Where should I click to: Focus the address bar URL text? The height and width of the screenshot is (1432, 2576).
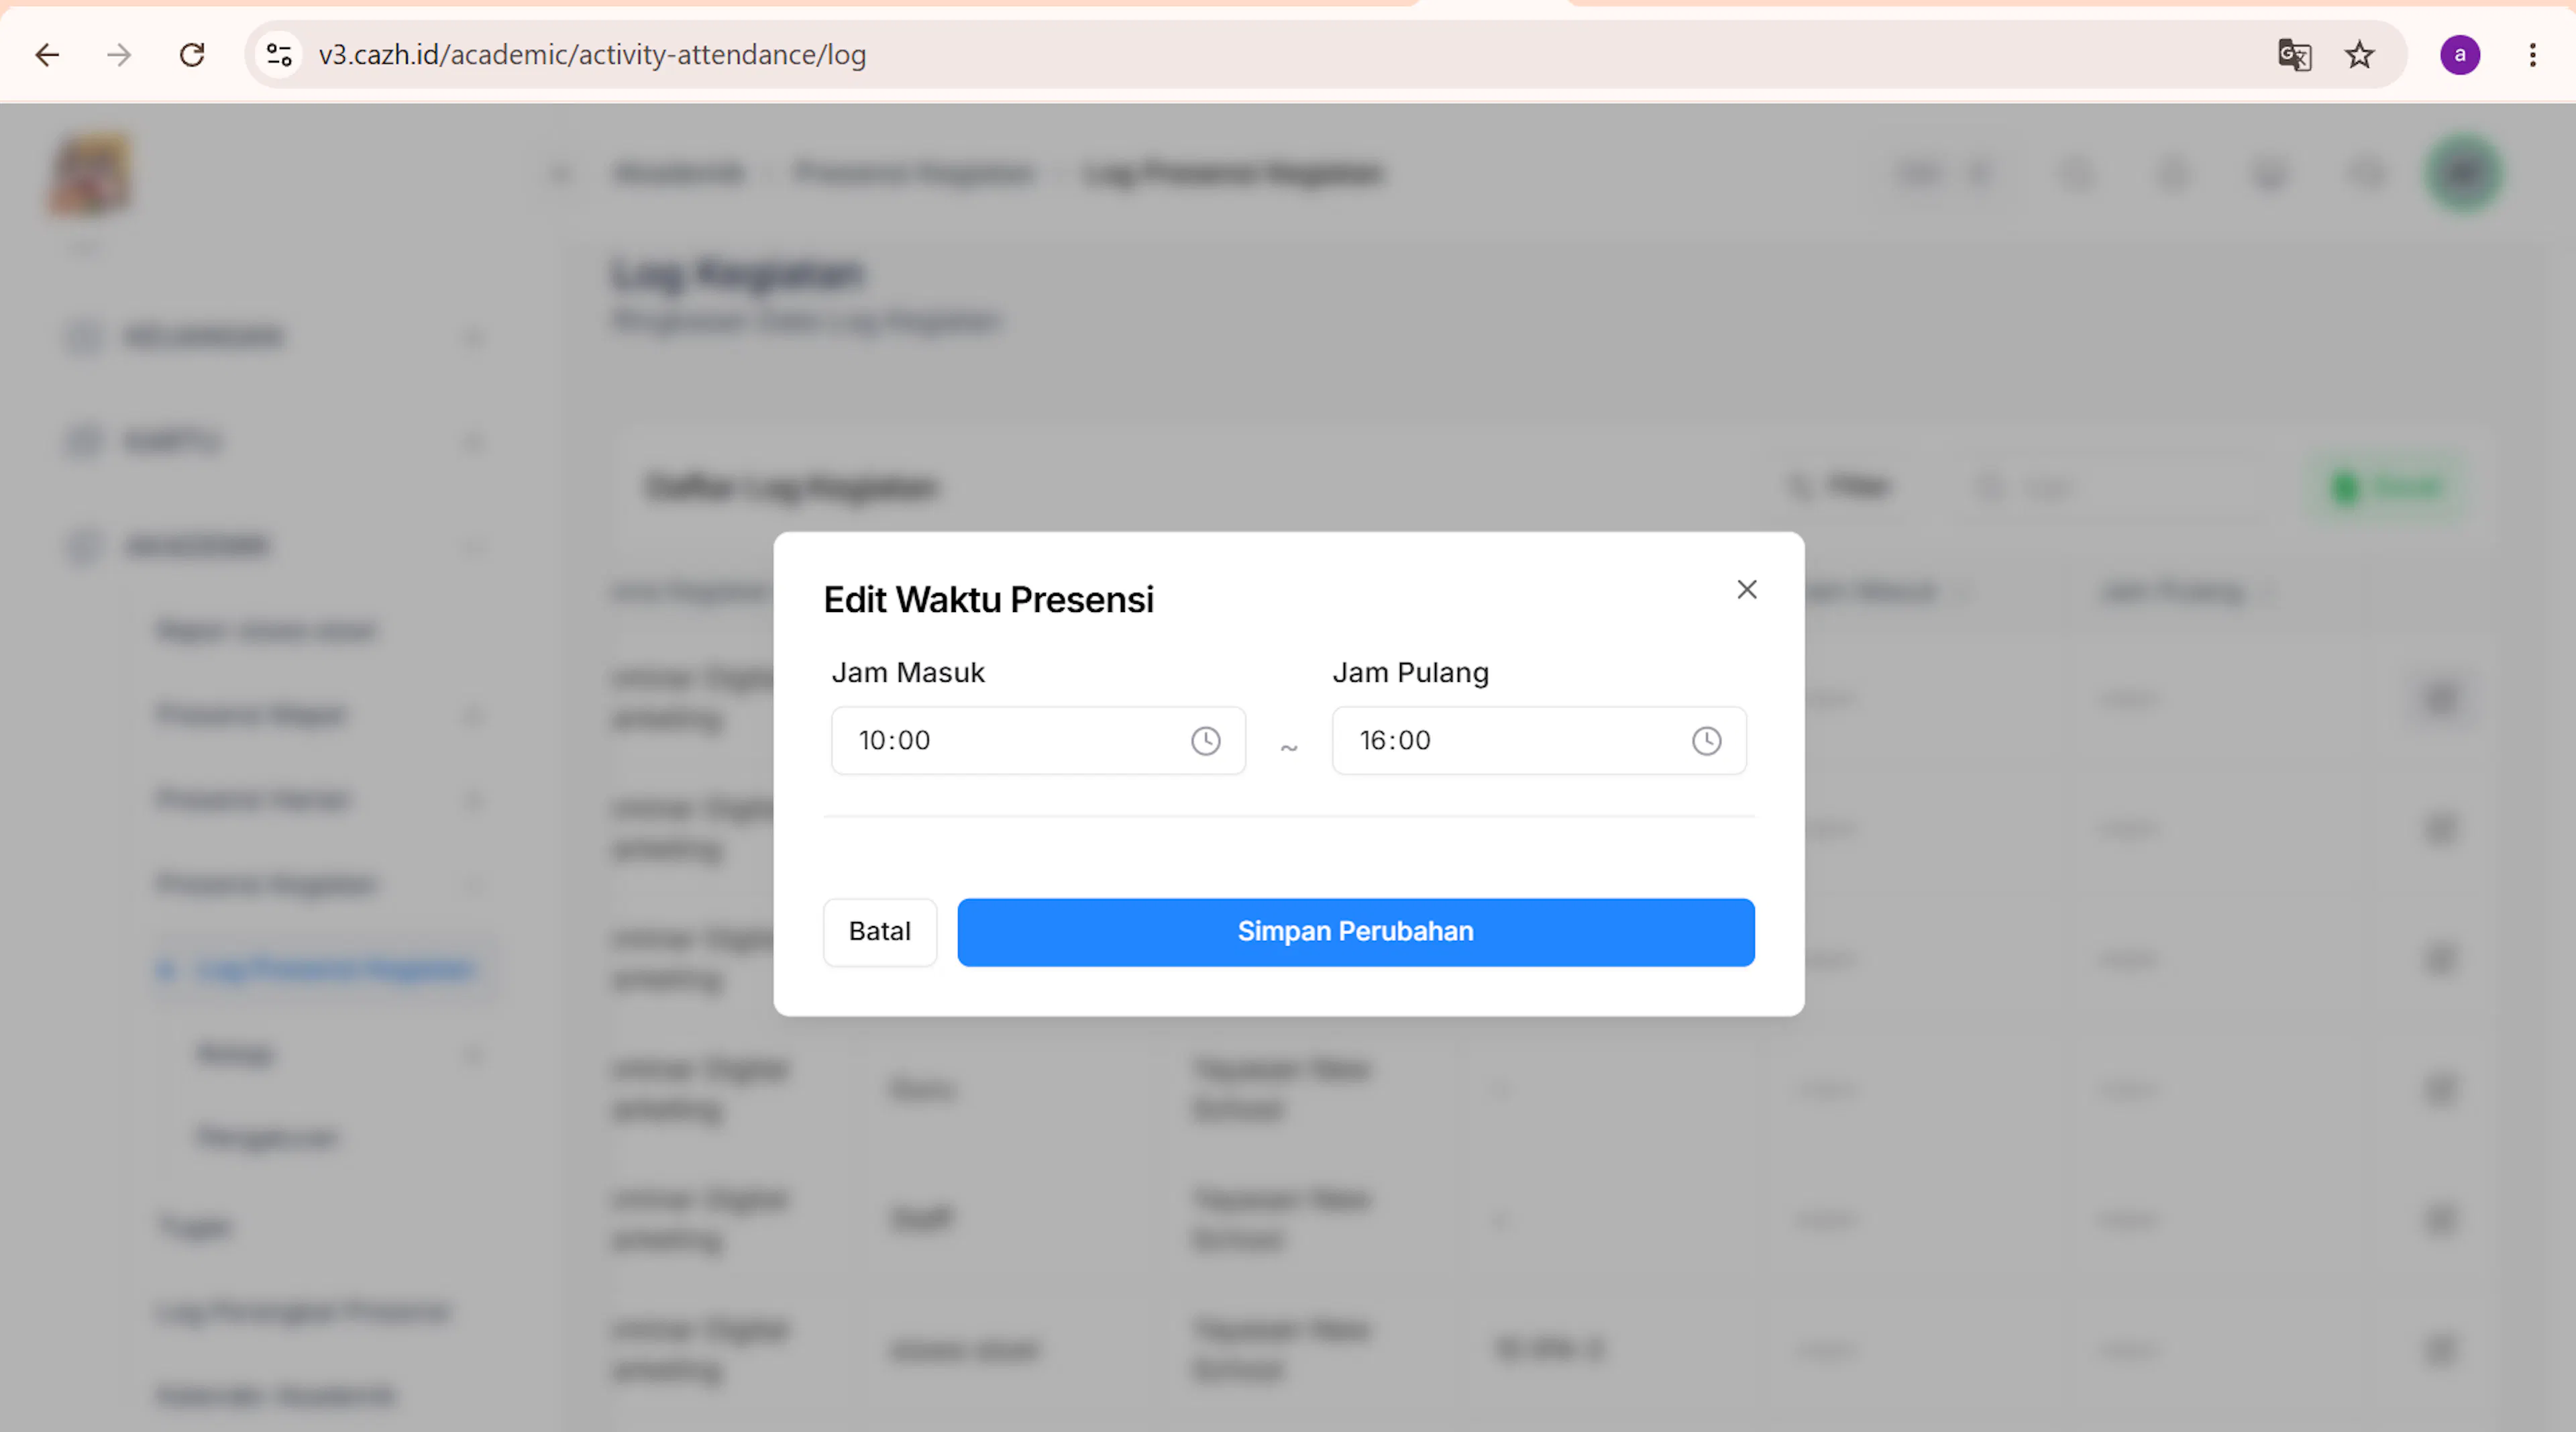pyautogui.click(x=592, y=55)
